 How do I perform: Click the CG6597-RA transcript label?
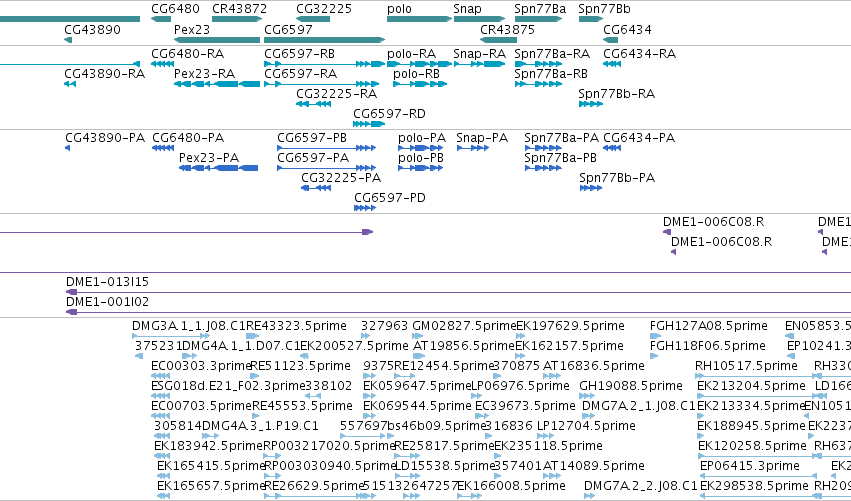click(x=301, y=73)
